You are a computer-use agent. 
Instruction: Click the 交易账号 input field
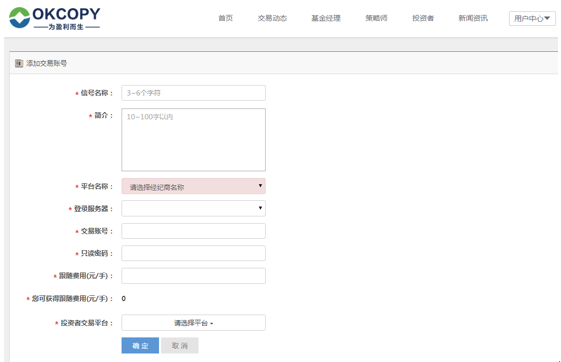coord(194,231)
